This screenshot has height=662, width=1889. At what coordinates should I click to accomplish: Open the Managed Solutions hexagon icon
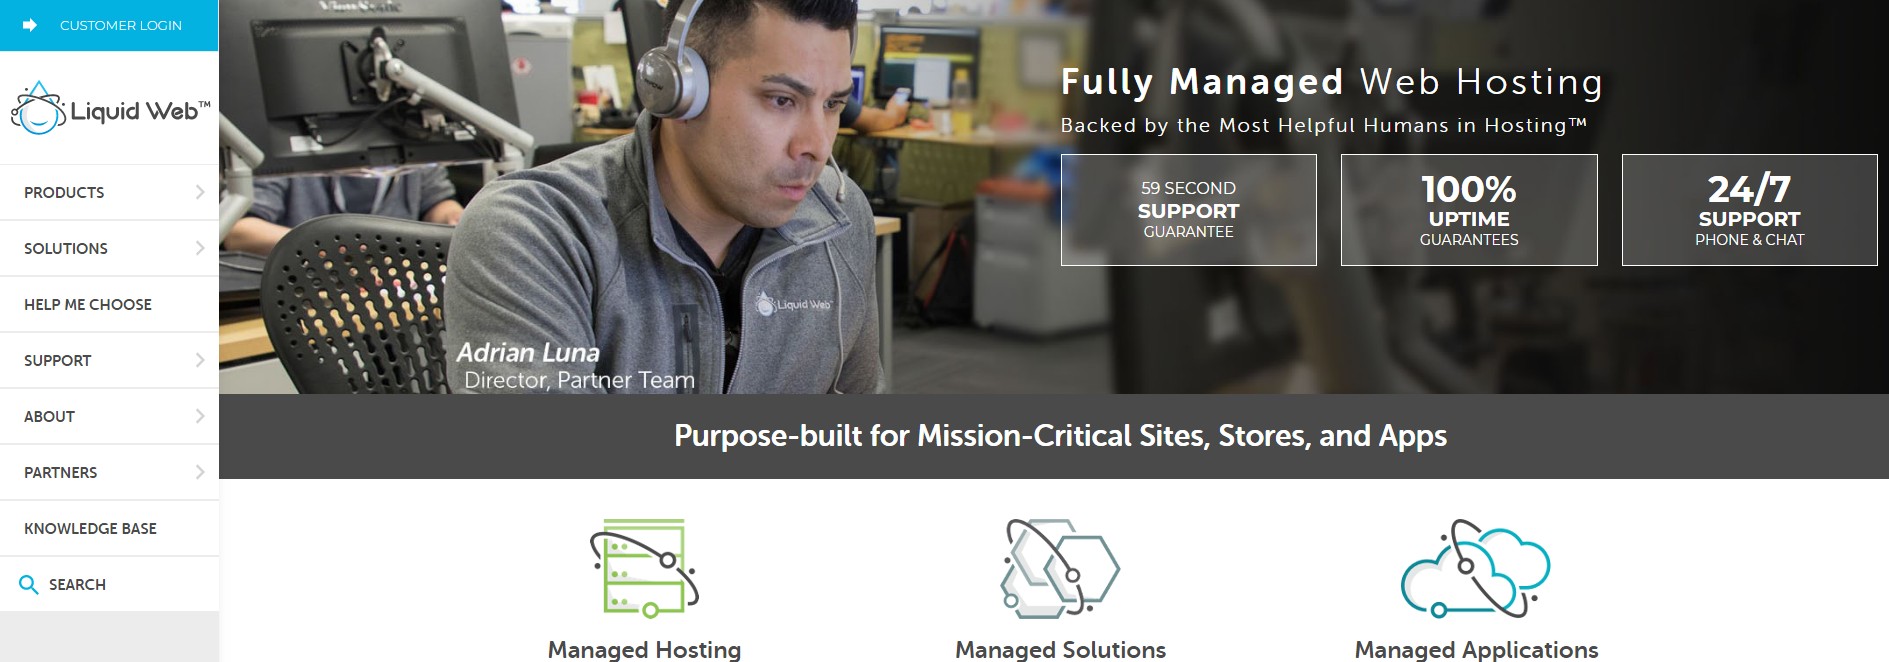click(x=1060, y=568)
